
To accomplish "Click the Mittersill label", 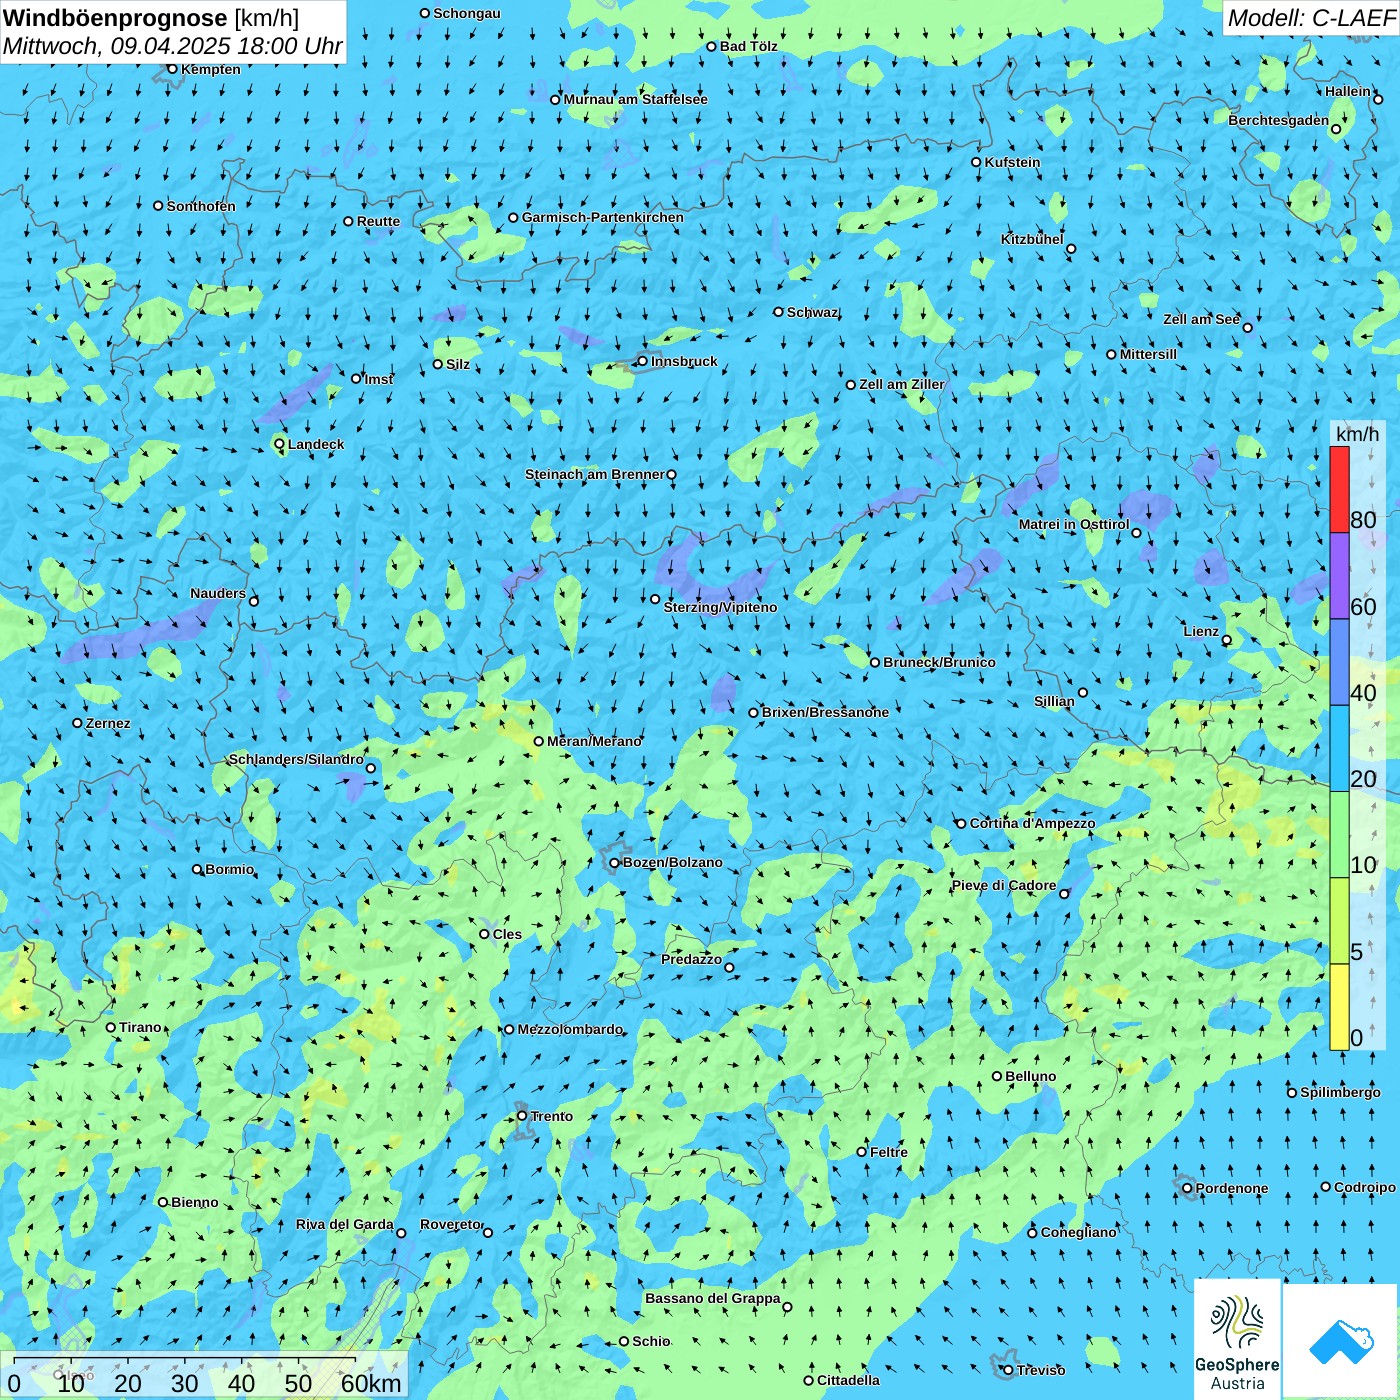I will click(x=1148, y=354).
